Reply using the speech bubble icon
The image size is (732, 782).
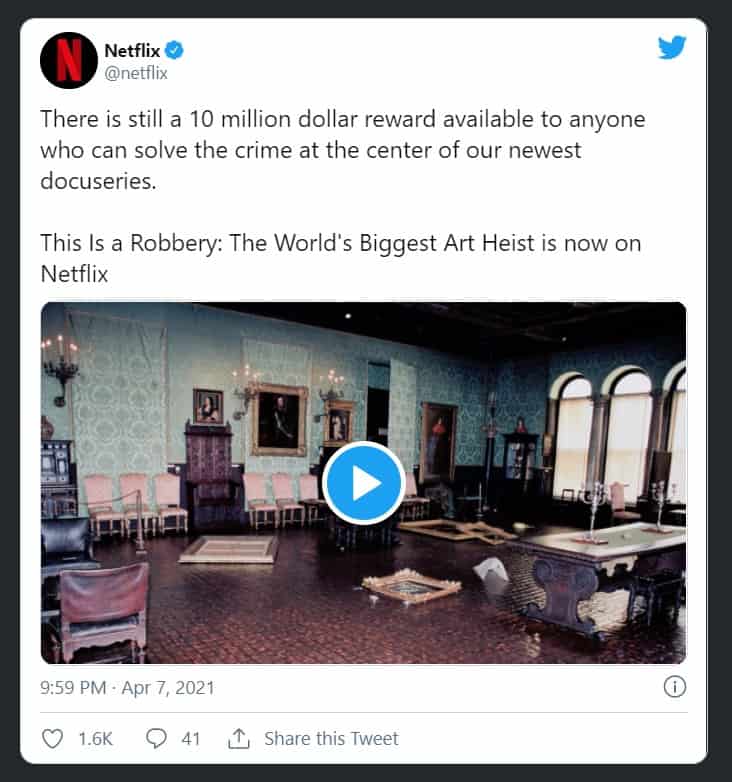(156, 739)
